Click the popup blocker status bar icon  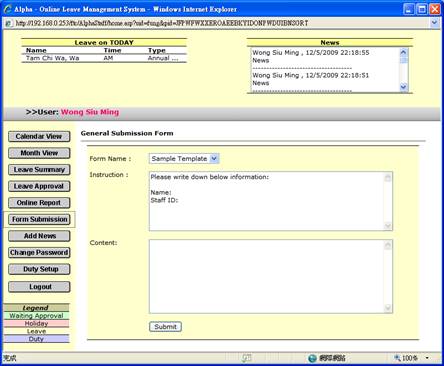click(246, 358)
